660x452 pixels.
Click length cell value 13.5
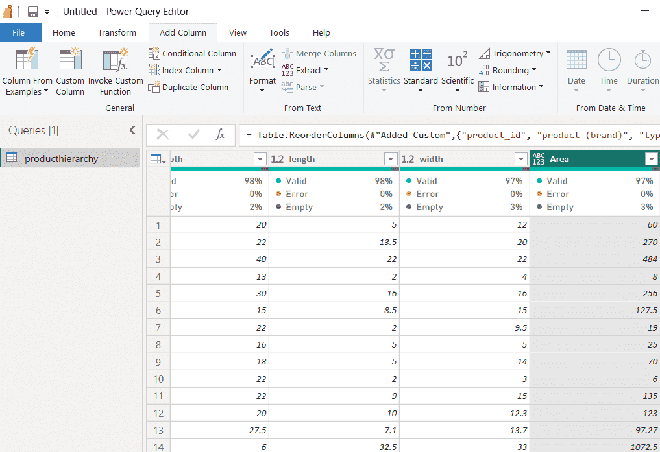(334, 242)
